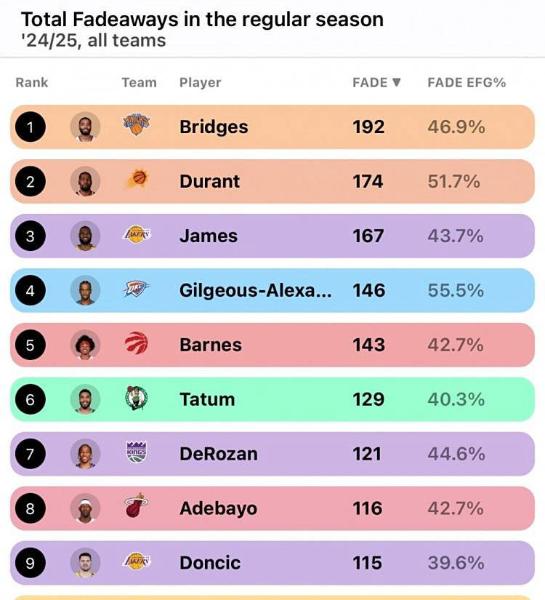Image resolution: width=545 pixels, height=600 pixels.
Task: Open the Gilgeous-Alexa... player name
Action: (255, 290)
